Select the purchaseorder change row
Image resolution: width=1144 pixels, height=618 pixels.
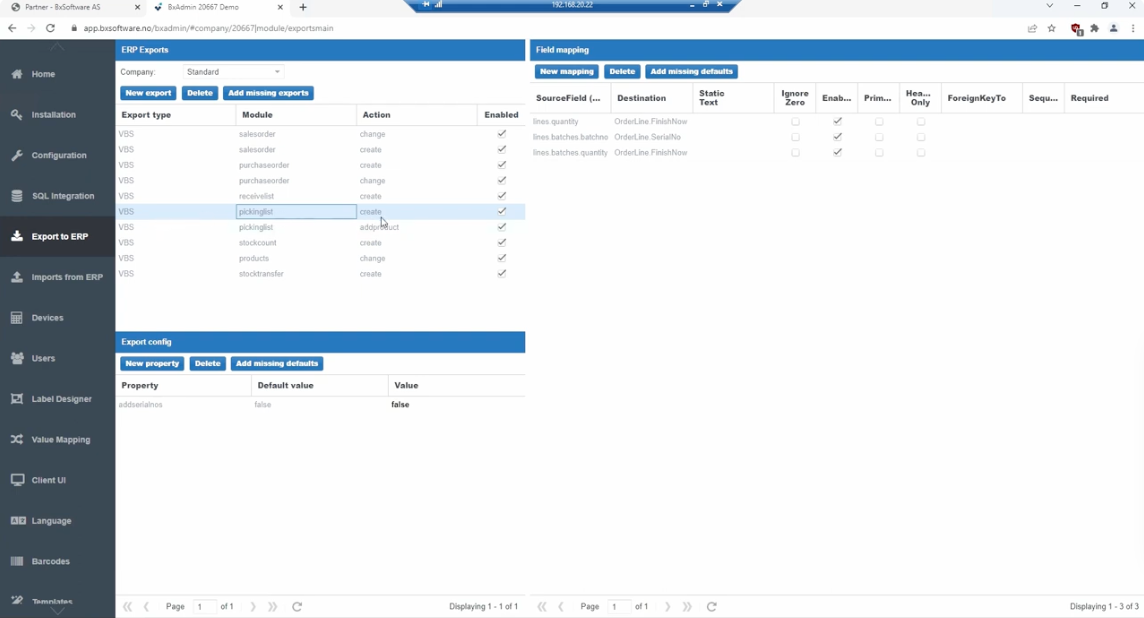pyautogui.click(x=320, y=180)
